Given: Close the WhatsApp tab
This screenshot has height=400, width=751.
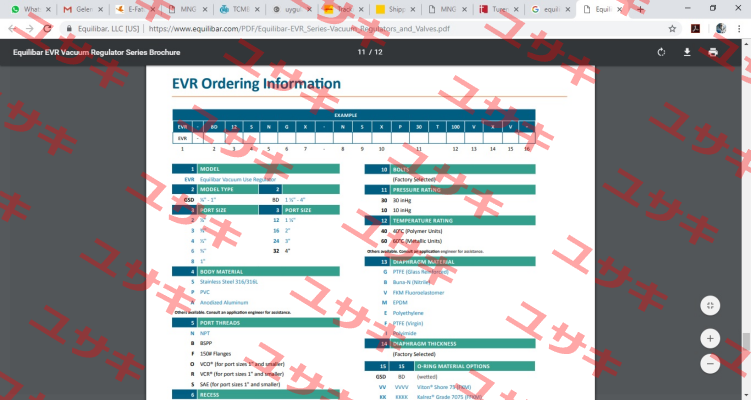Looking at the screenshot, I should coord(48,9).
